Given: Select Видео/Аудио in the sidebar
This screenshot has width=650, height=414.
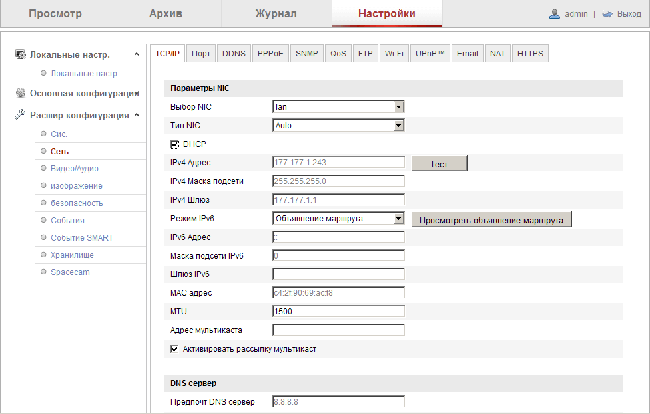Looking at the screenshot, I should [x=75, y=169].
